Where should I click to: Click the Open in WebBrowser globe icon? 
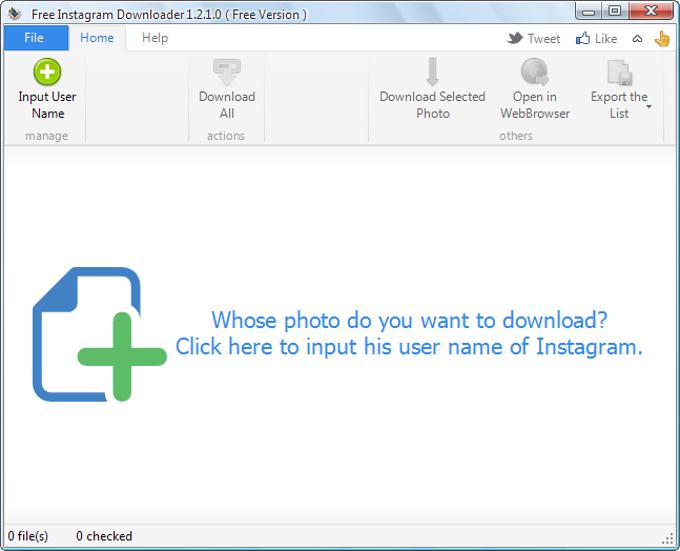click(x=535, y=72)
